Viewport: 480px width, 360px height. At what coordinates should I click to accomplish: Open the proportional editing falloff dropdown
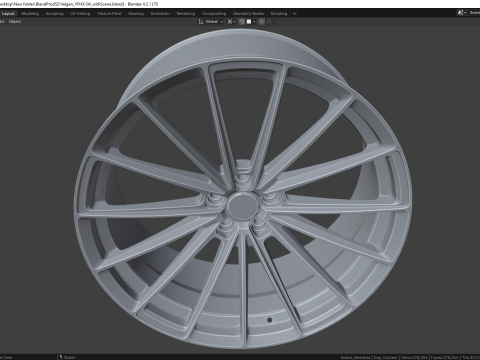point(271,22)
